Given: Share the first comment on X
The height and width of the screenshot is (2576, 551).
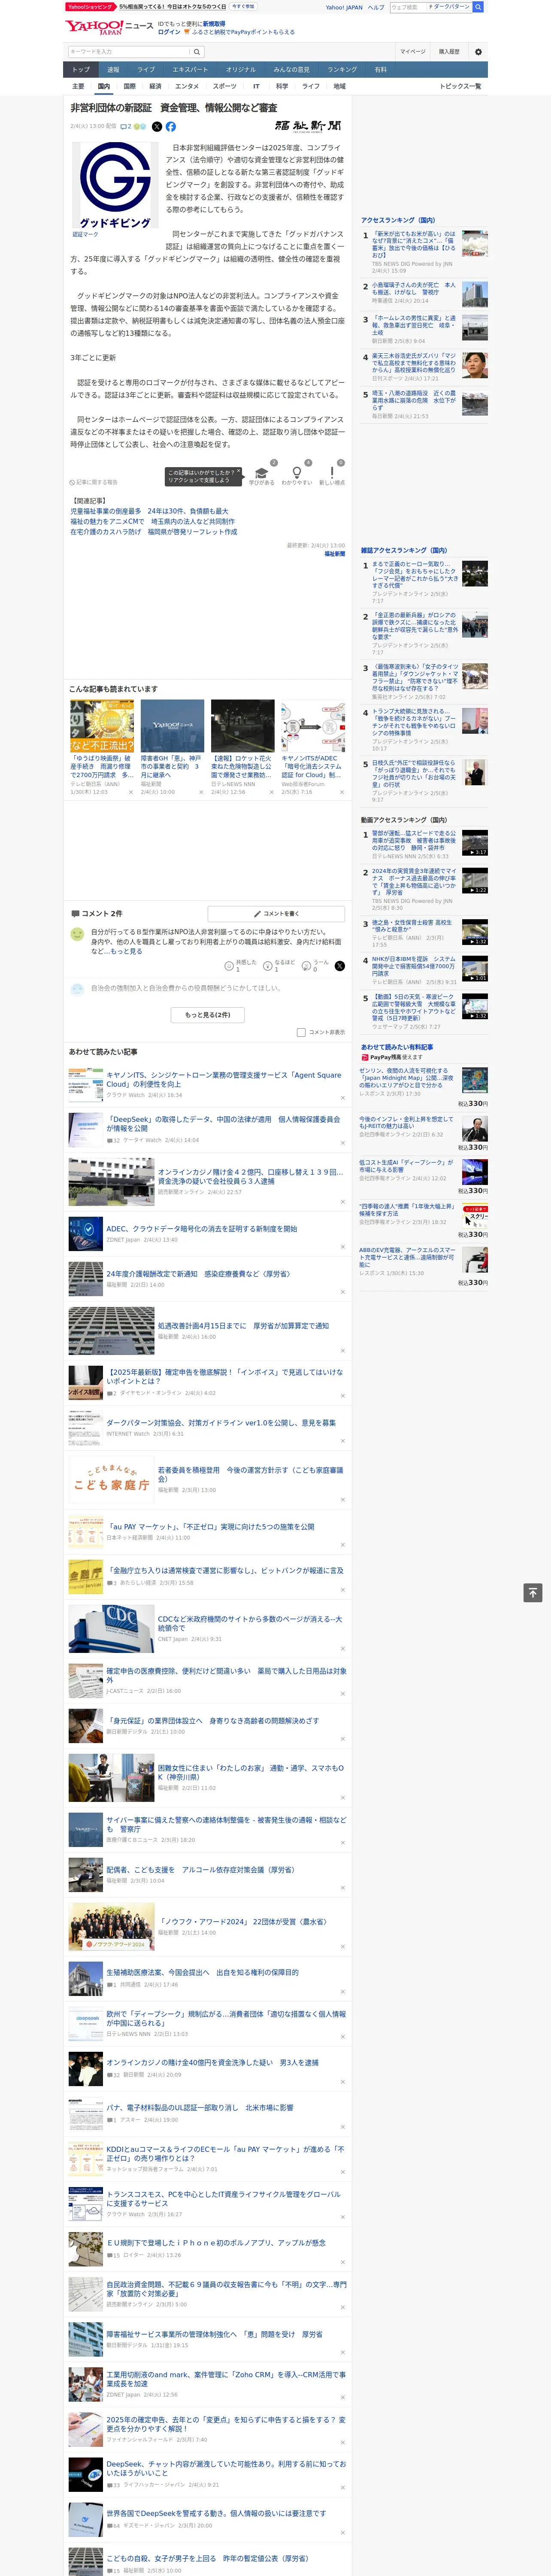Looking at the screenshot, I should tap(339, 965).
